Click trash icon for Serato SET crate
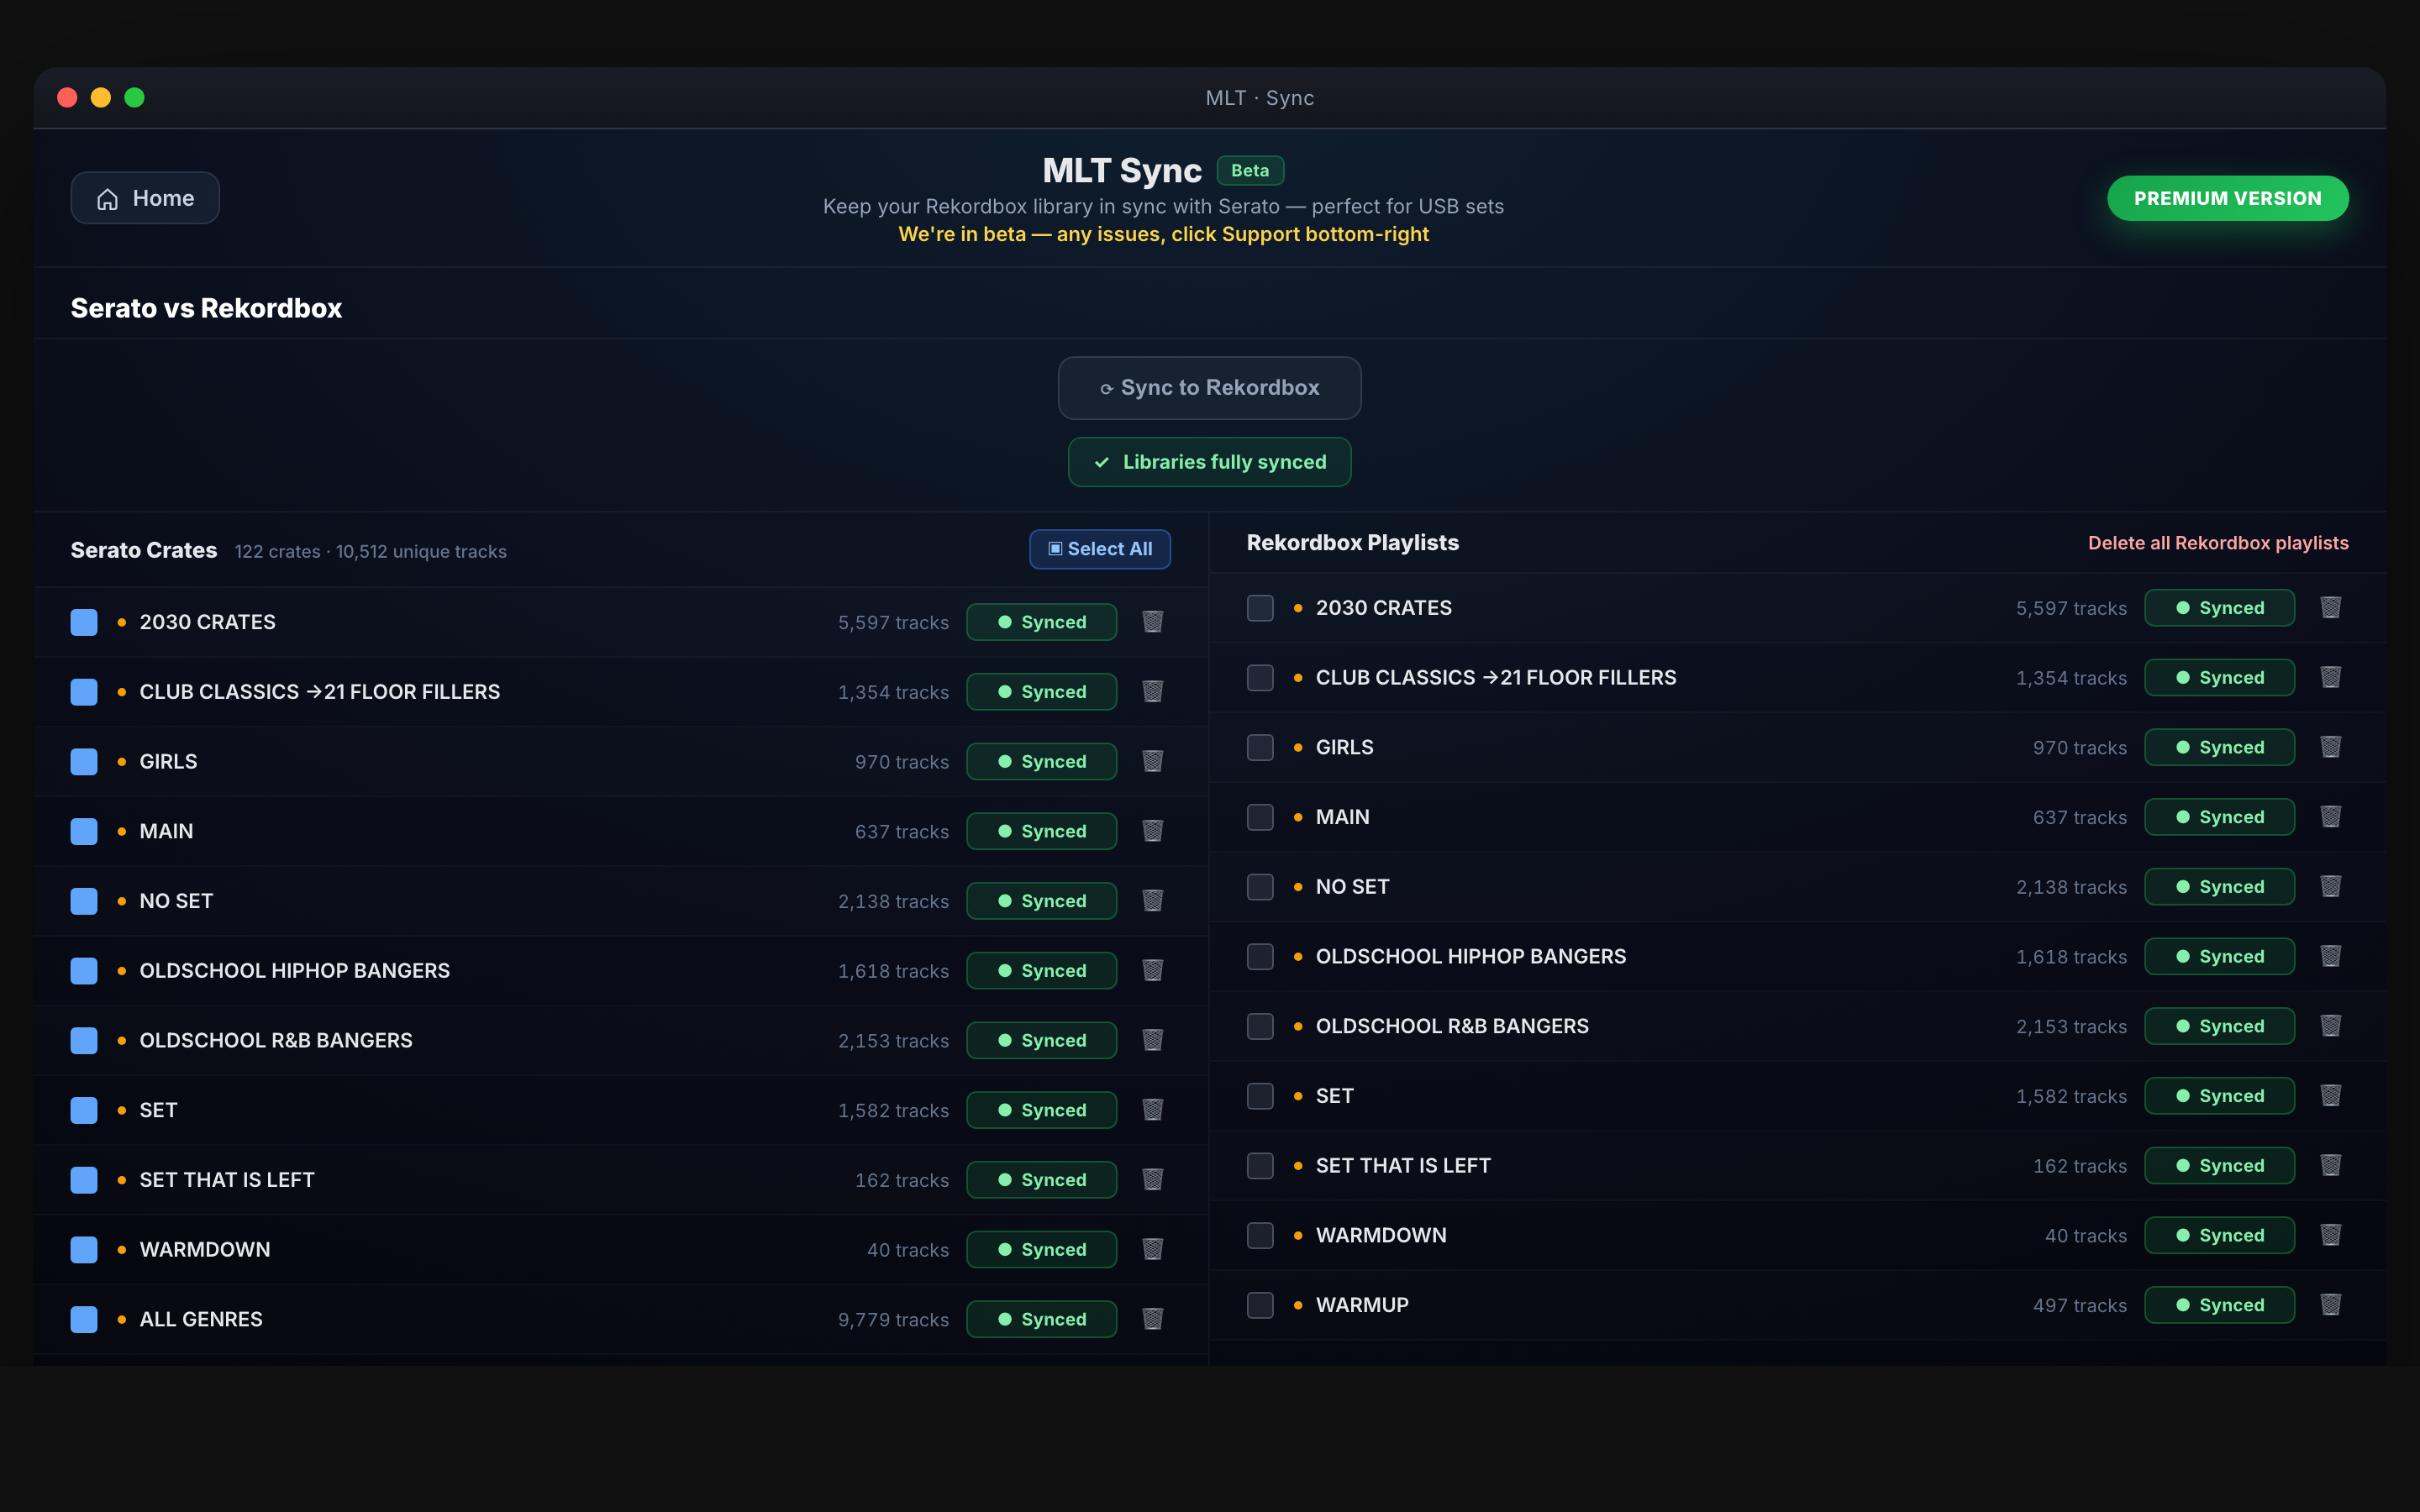Screen dimensions: 2420x1512 tap(1152, 1110)
